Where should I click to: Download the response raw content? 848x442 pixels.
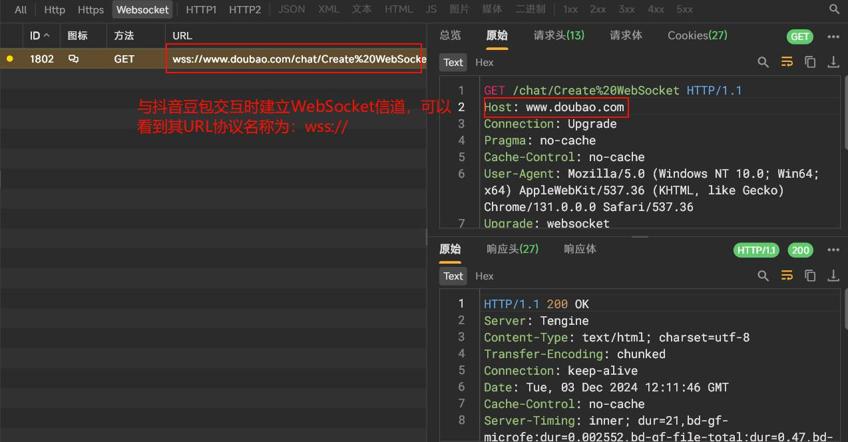[x=833, y=276]
